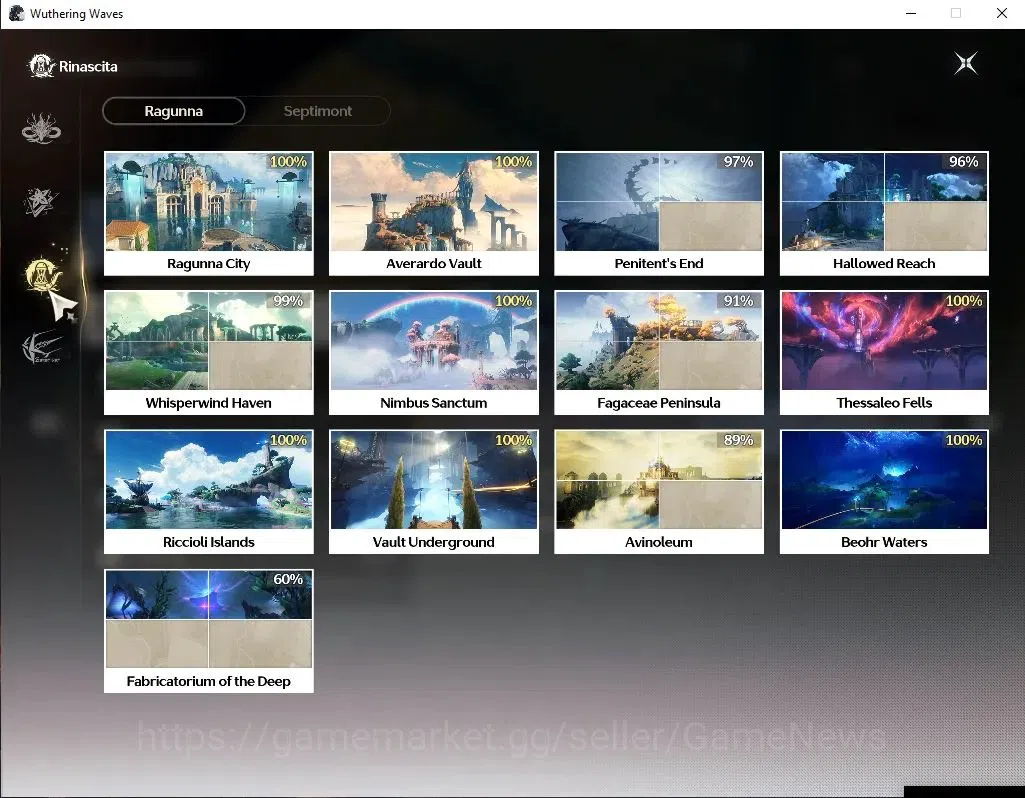Open the Fagaceae Peninsula area card
This screenshot has width=1025, height=798.
[x=659, y=353]
